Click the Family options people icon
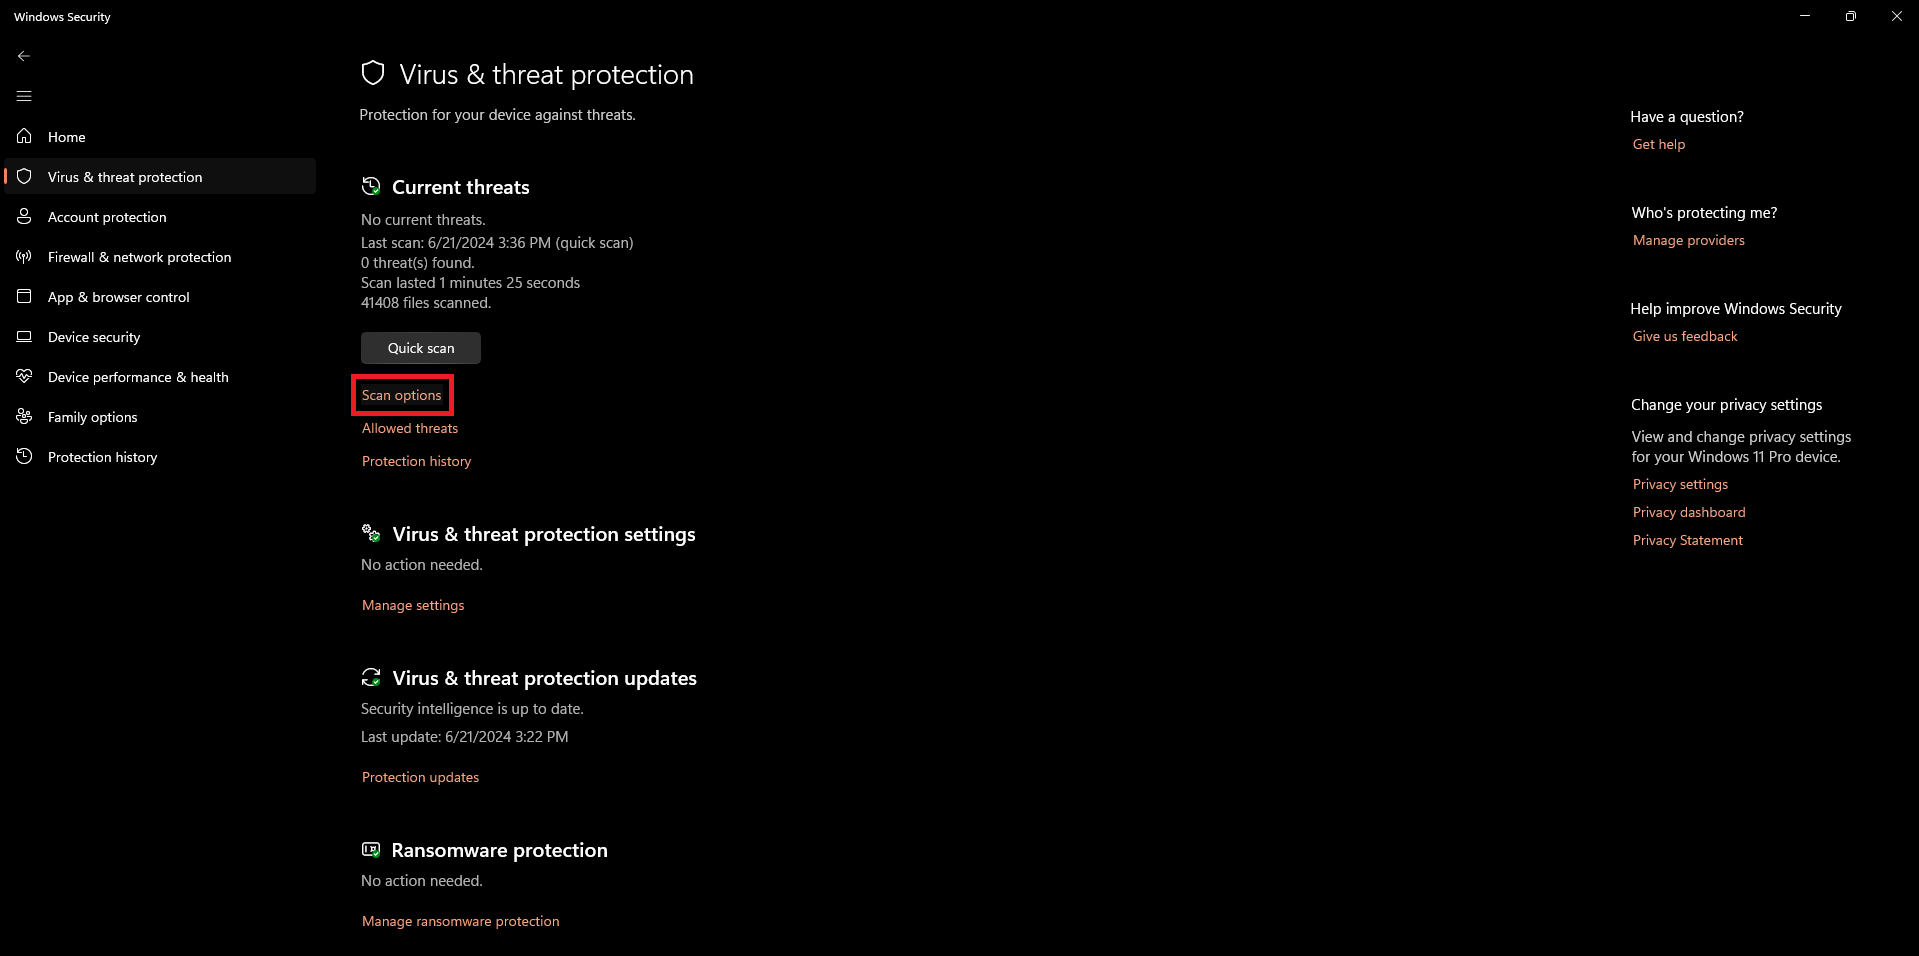The height and width of the screenshot is (956, 1919). click(24, 416)
